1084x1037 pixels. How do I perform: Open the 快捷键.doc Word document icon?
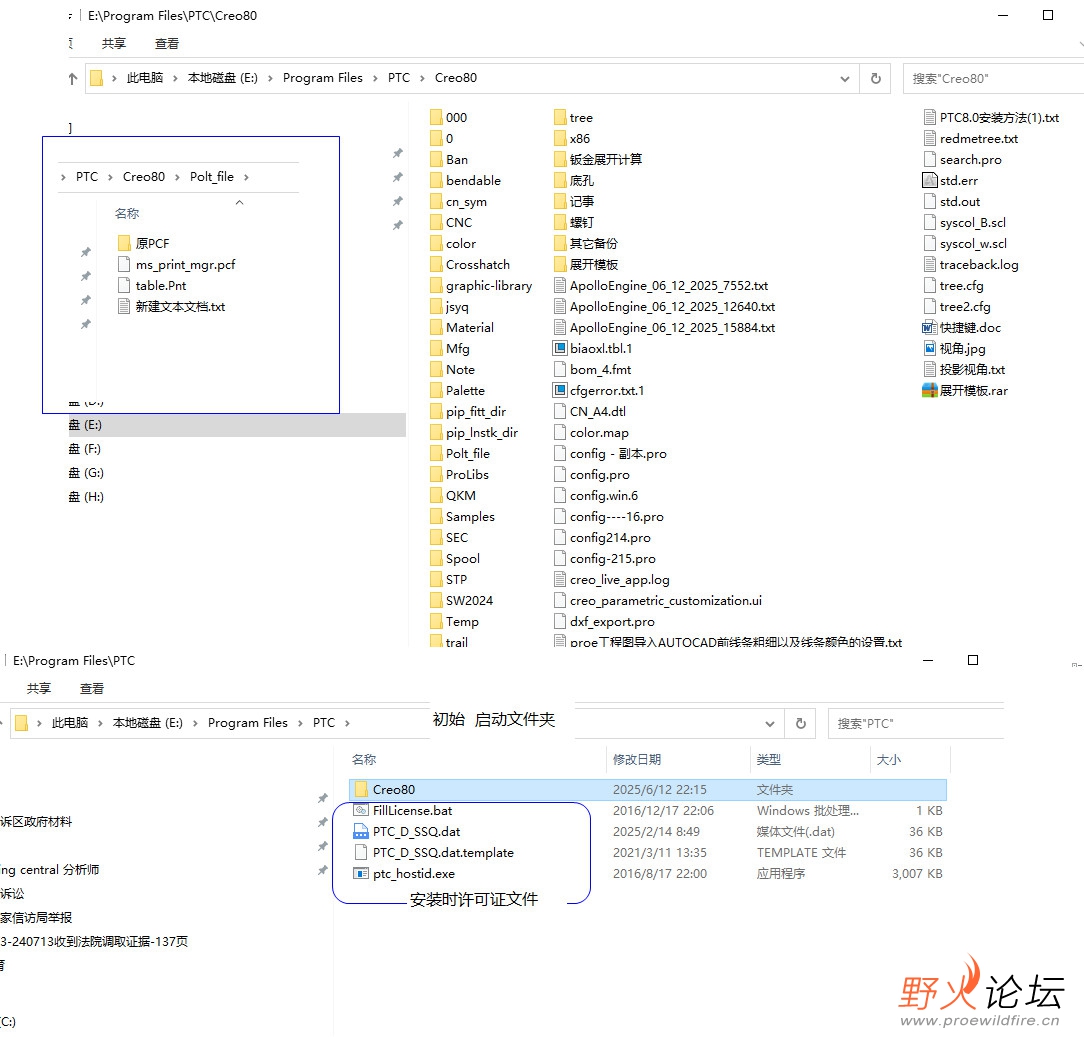[x=930, y=328]
